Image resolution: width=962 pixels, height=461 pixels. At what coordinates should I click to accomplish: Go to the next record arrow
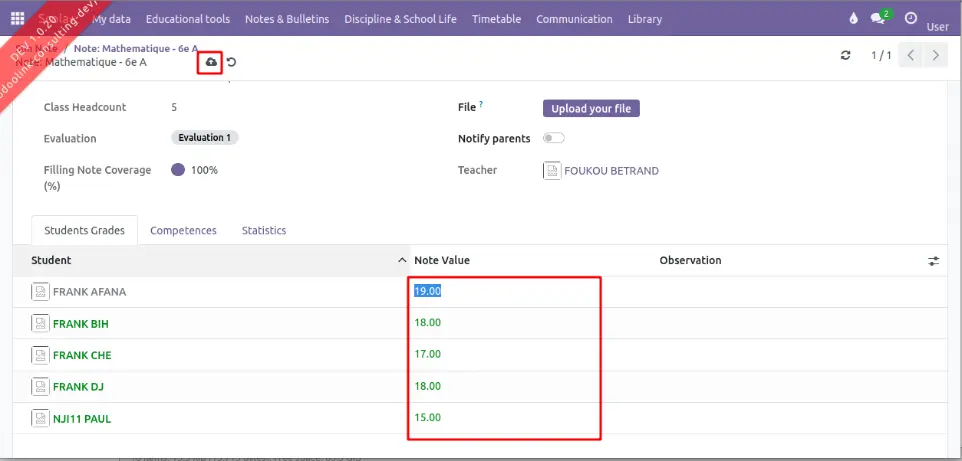pos(935,56)
